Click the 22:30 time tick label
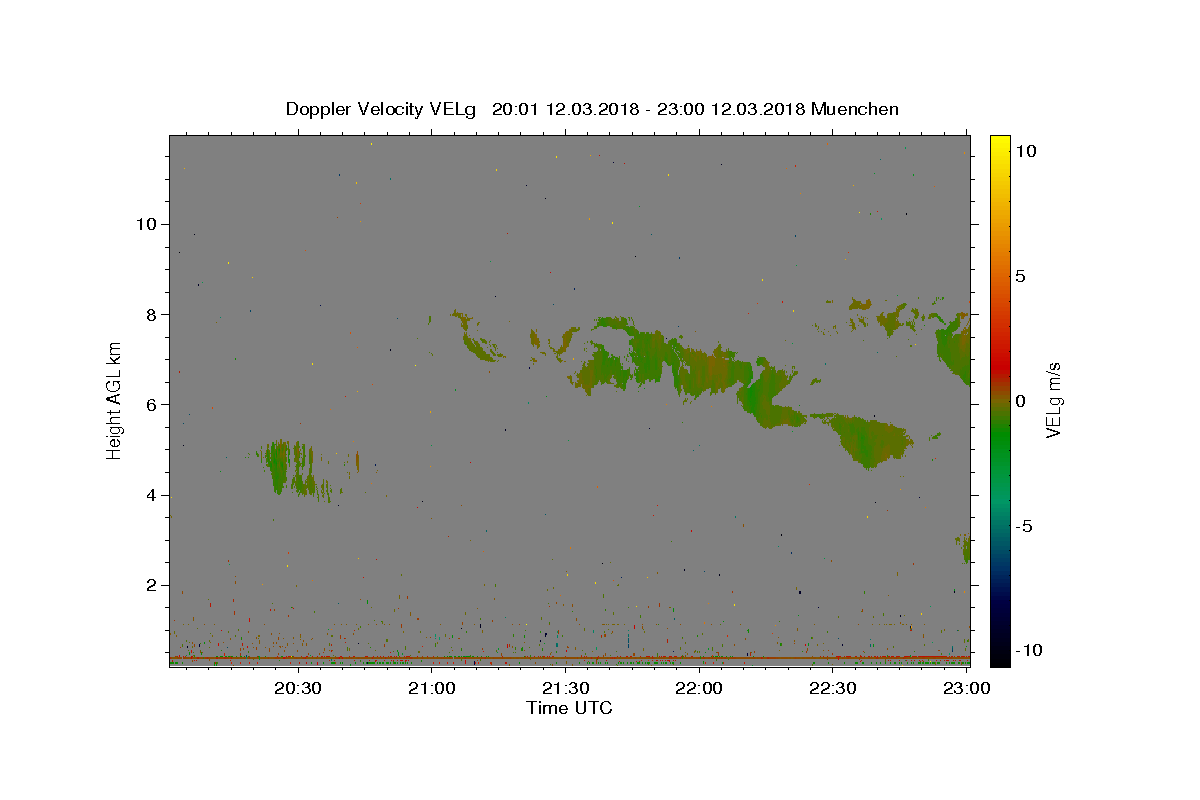The height and width of the screenshot is (800, 1200). [832, 688]
